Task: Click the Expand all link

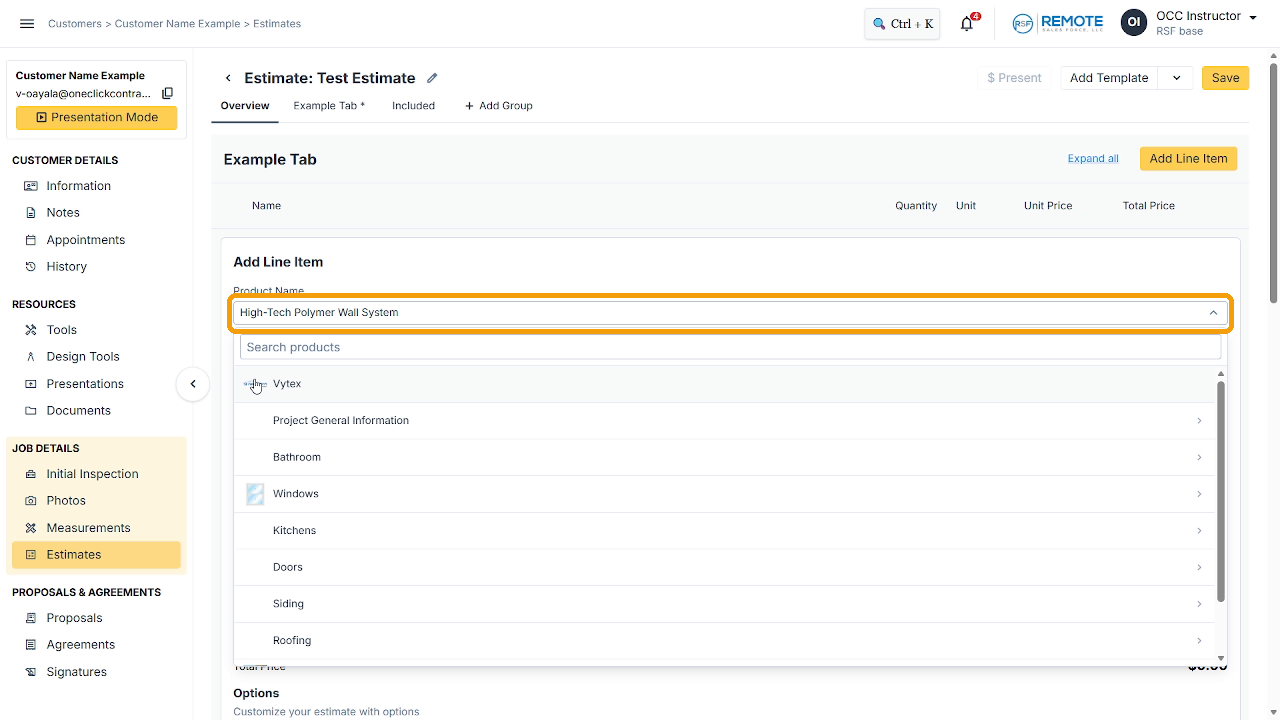Action: point(1093,159)
